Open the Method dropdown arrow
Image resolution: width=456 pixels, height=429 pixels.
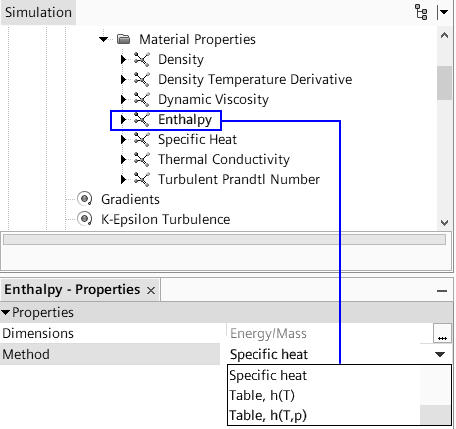440,354
